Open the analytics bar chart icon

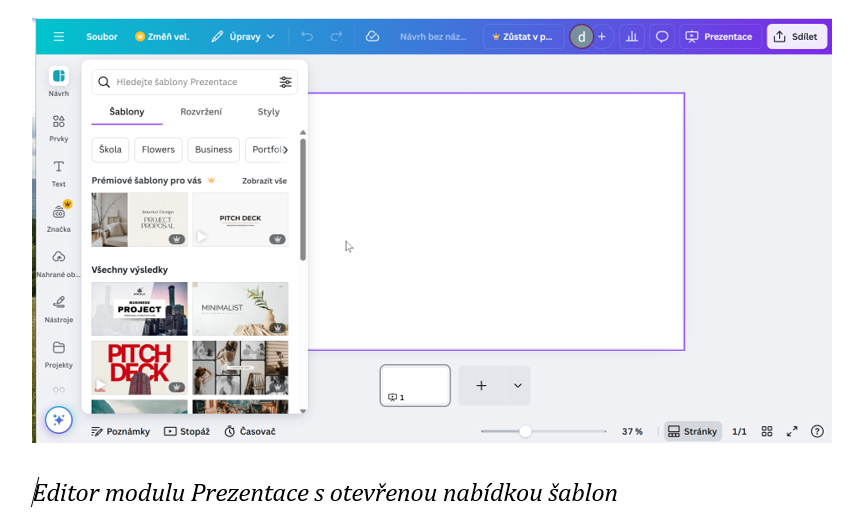point(631,37)
